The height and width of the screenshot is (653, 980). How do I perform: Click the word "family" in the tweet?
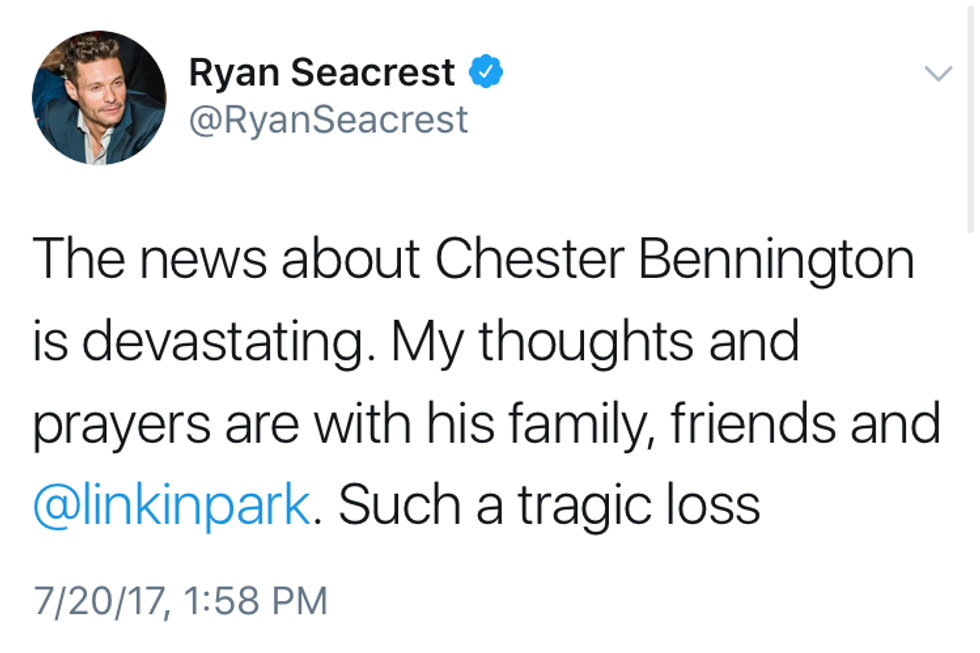click(592, 424)
